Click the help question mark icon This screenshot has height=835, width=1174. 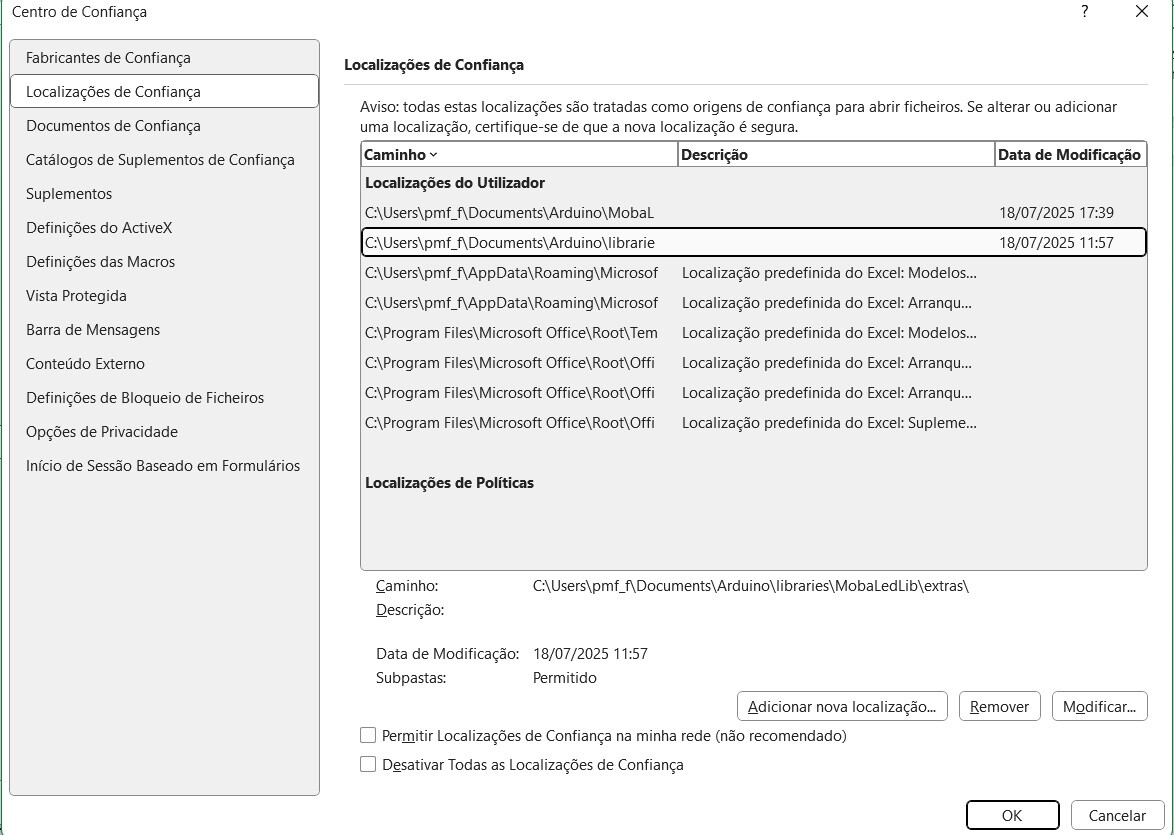tap(1085, 12)
